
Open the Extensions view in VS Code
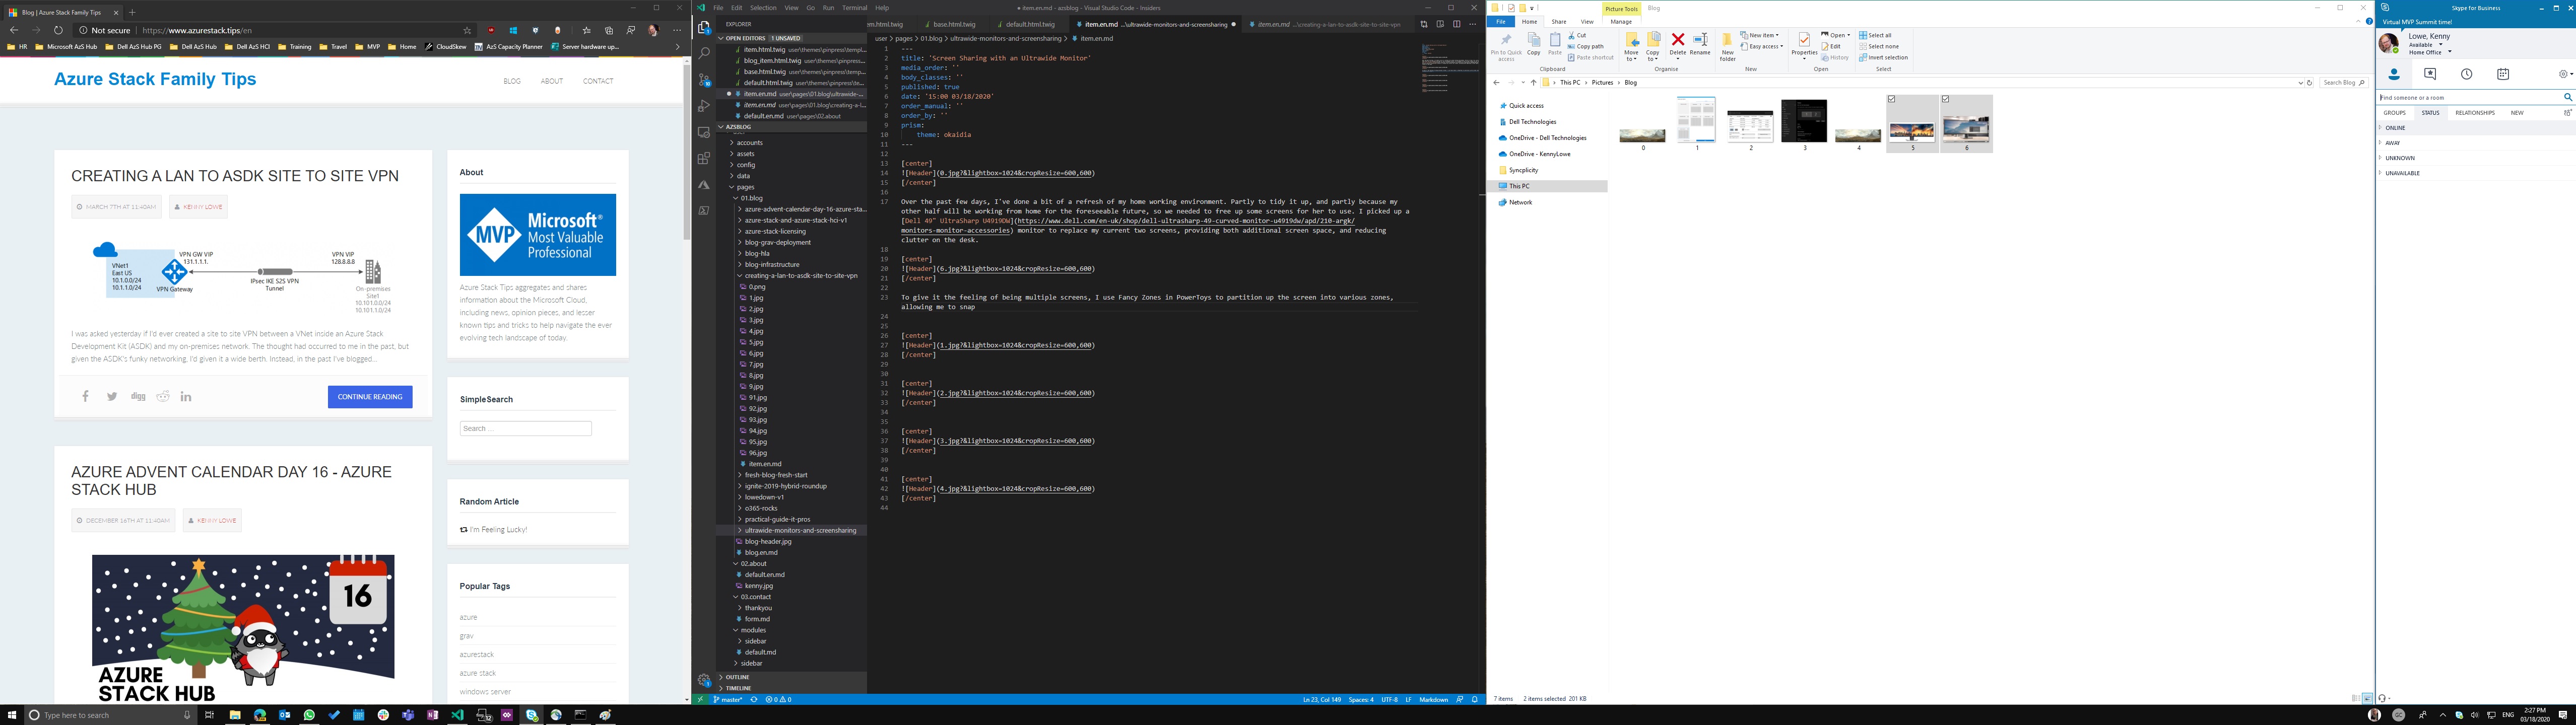(704, 158)
